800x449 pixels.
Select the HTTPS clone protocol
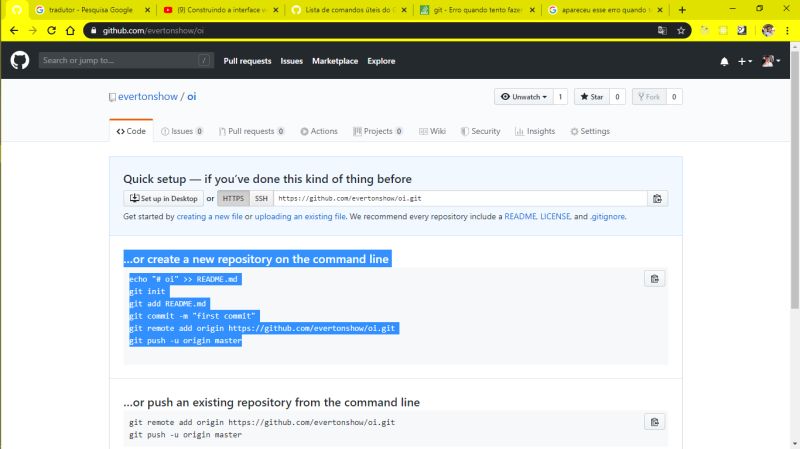(233, 198)
